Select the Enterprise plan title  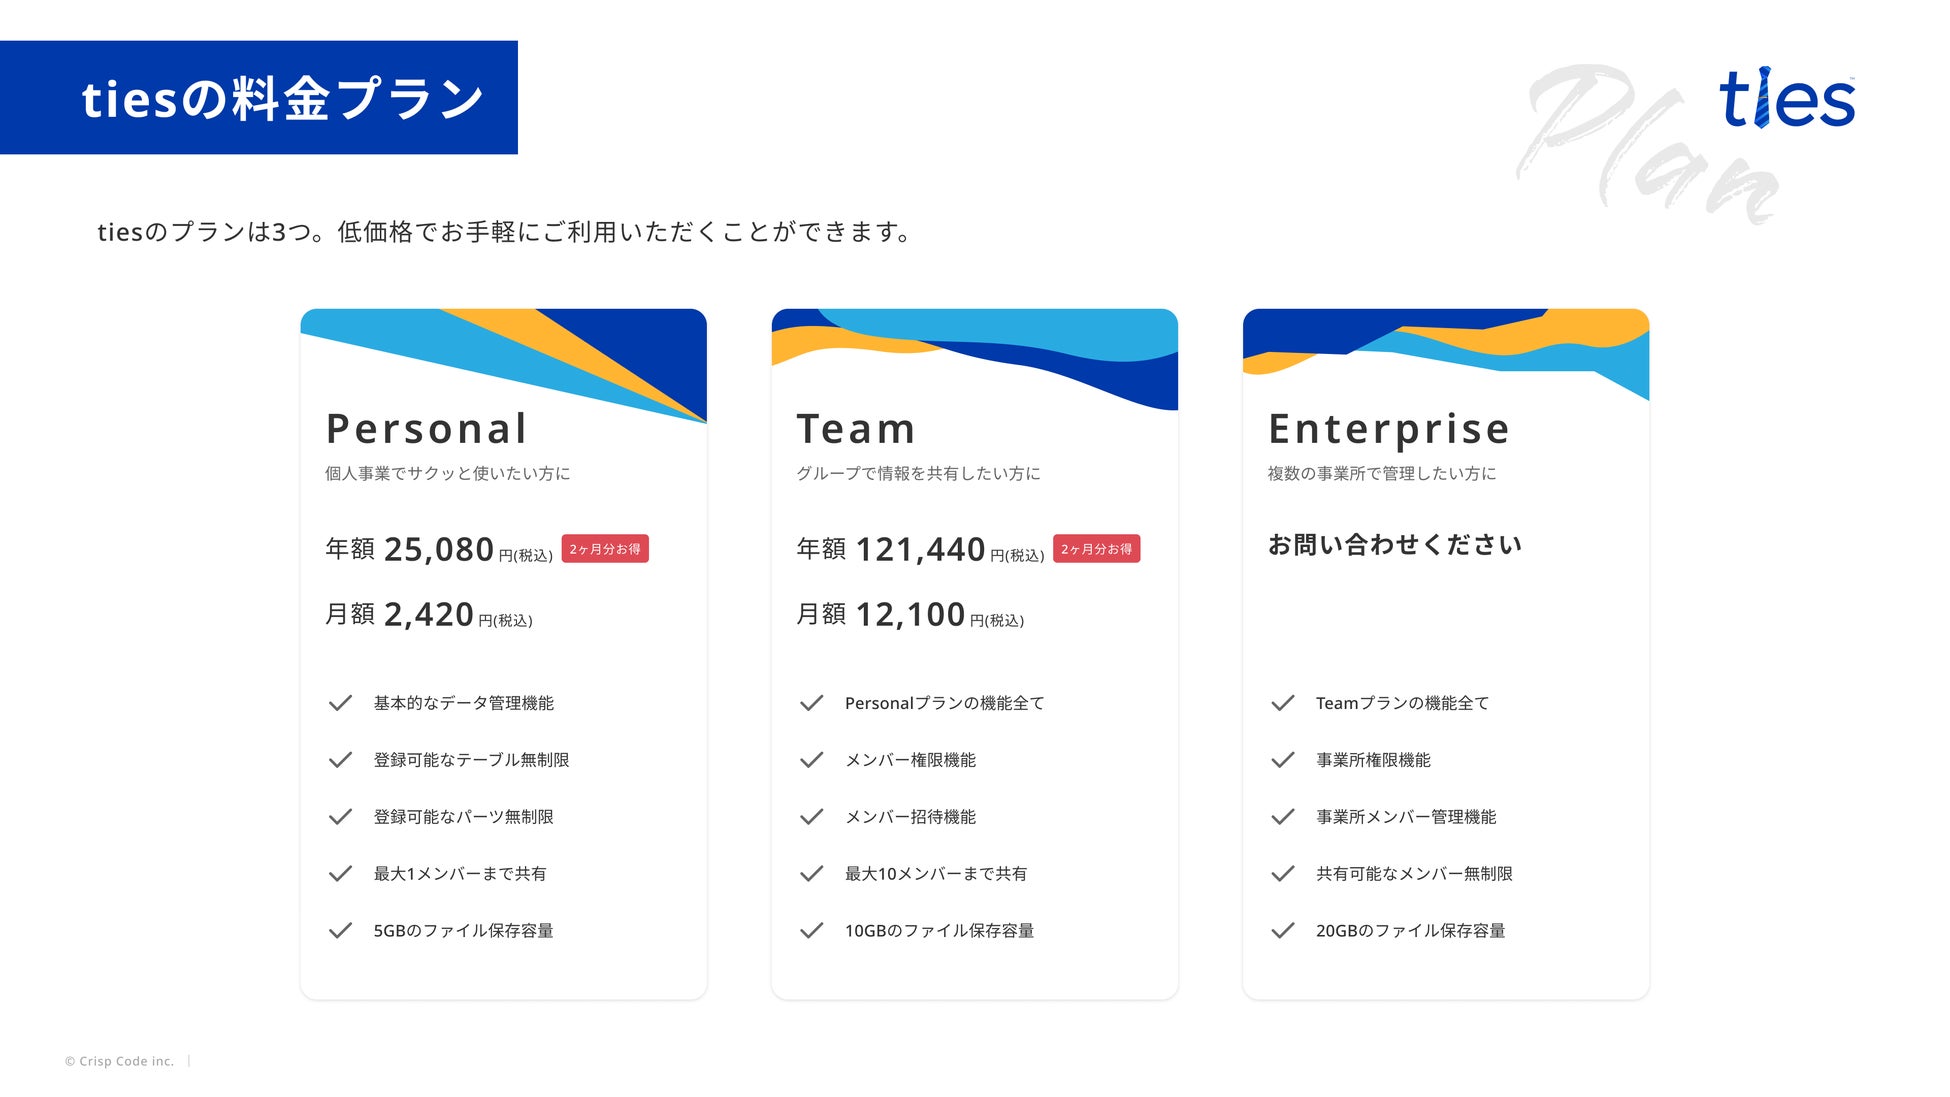[x=1388, y=429]
